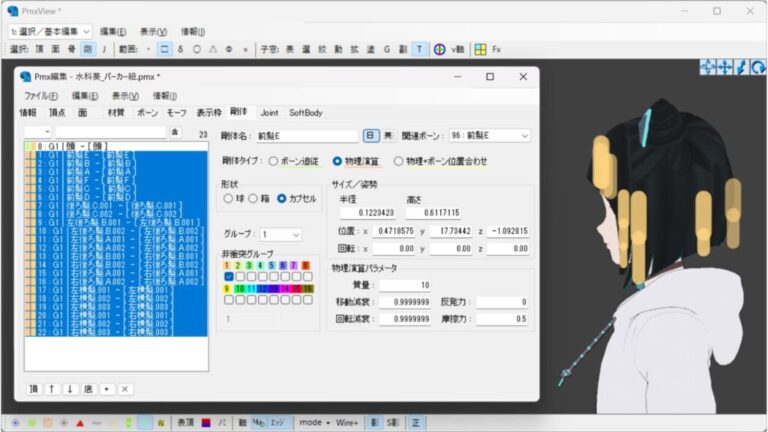
Task: Expand the 関連ボーン combo box
Action: (x=525, y=135)
